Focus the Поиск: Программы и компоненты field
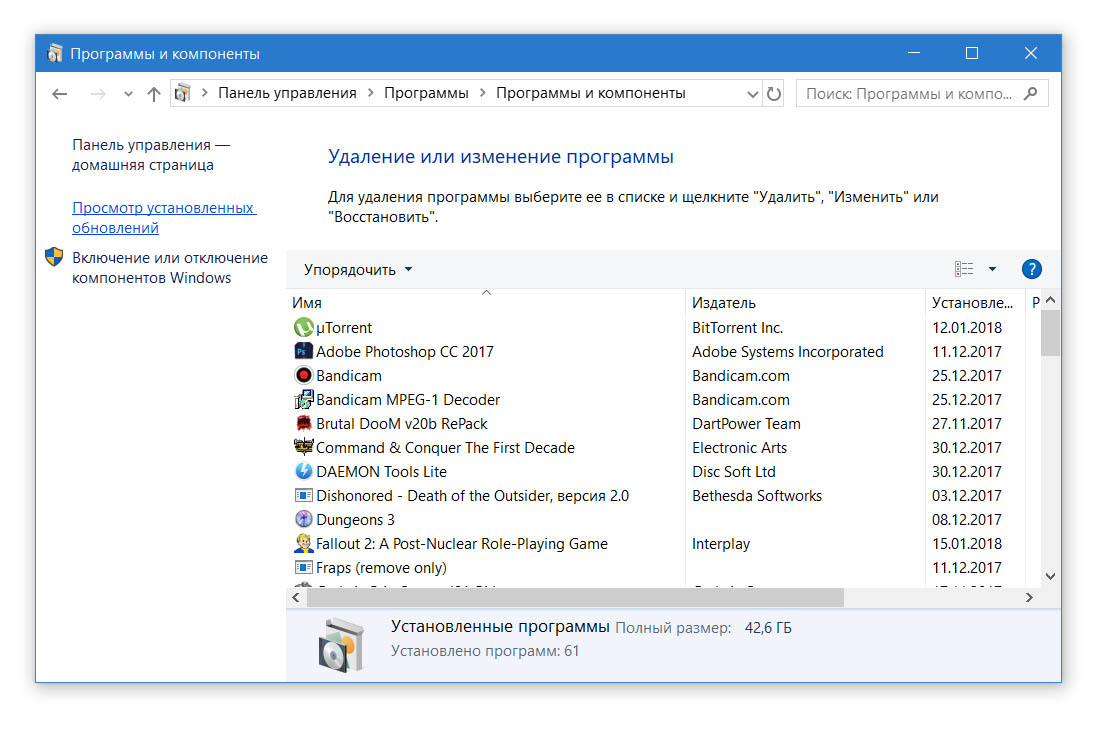Viewport: 1112px width, 746px height. pyautogui.click(x=922, y=94)
